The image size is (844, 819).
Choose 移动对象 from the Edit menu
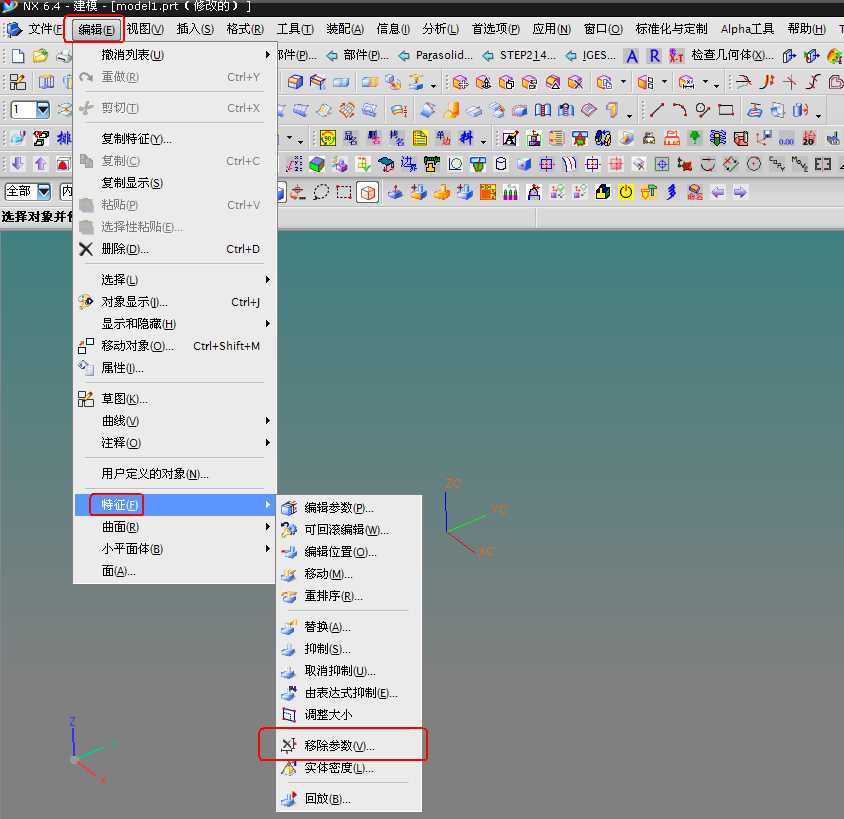tap(175, 346)
